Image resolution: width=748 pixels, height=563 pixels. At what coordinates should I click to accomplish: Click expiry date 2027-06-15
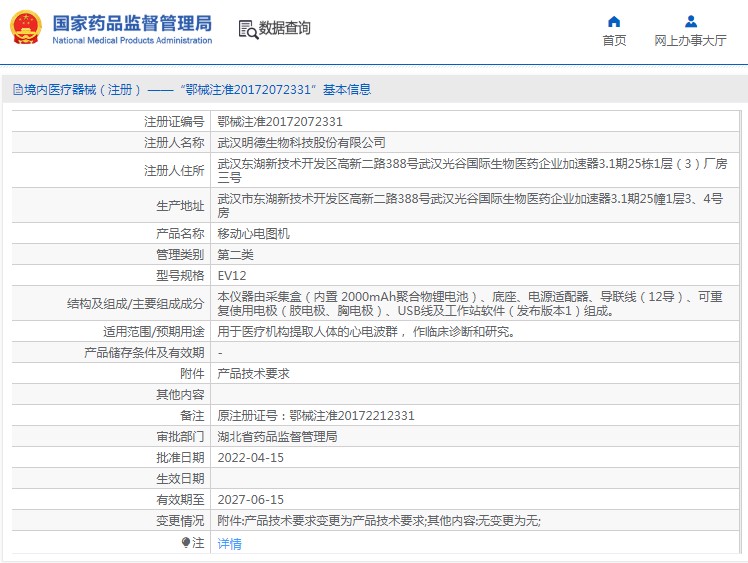tap(250, 500)
